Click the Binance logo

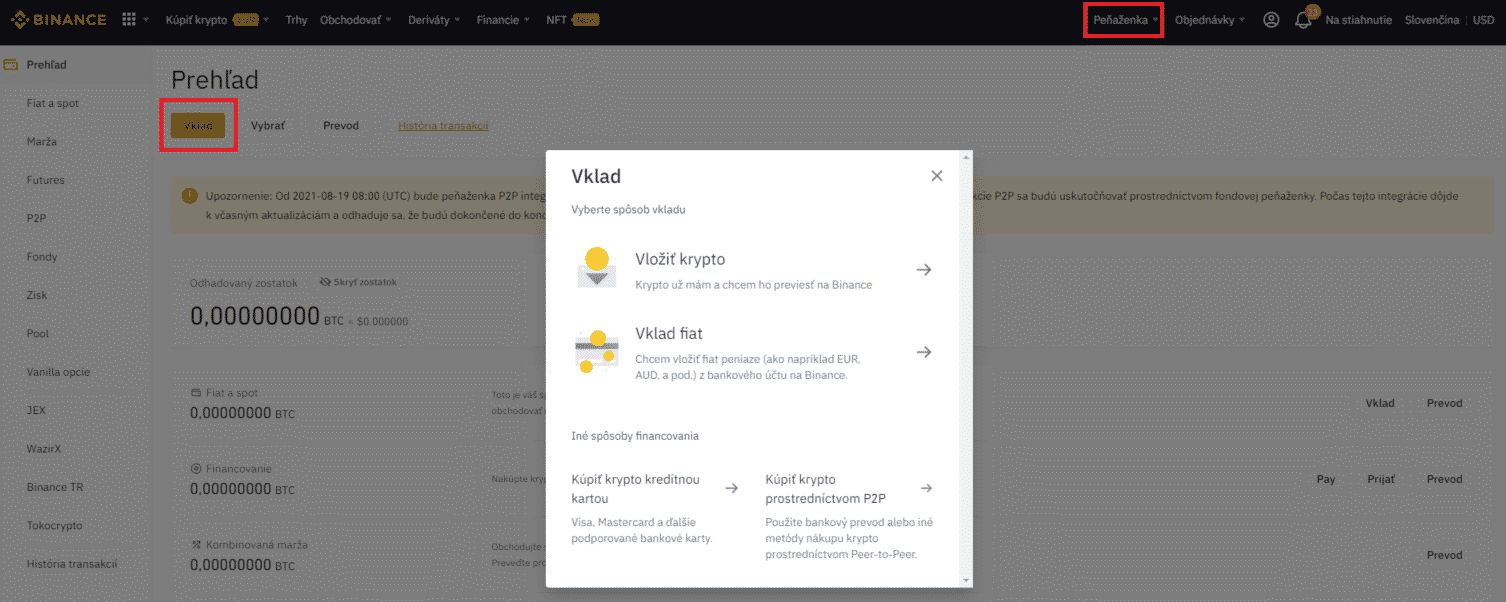(x=58, y=20)
